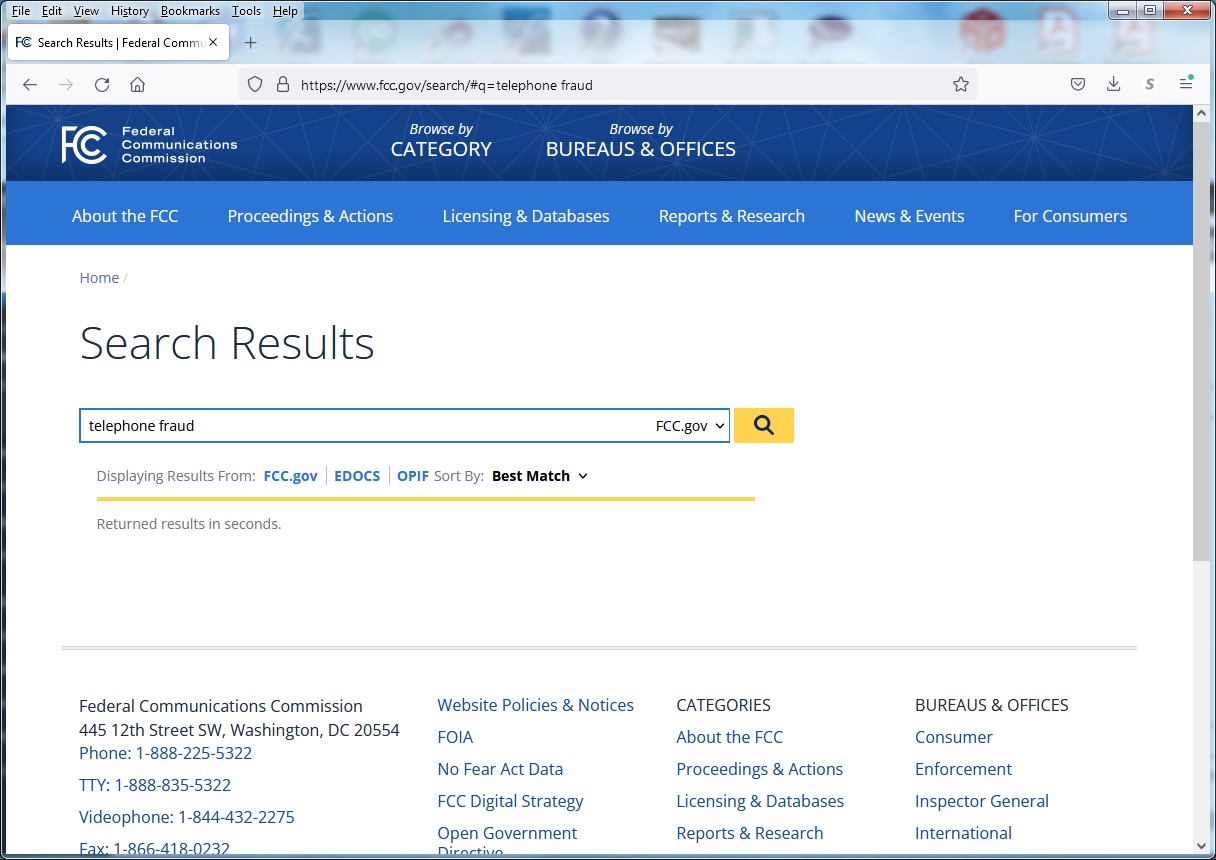Open the tracking protection shield icon
Image resolution: width=1216 pixels, height=860 pixels.
[255, 85]
